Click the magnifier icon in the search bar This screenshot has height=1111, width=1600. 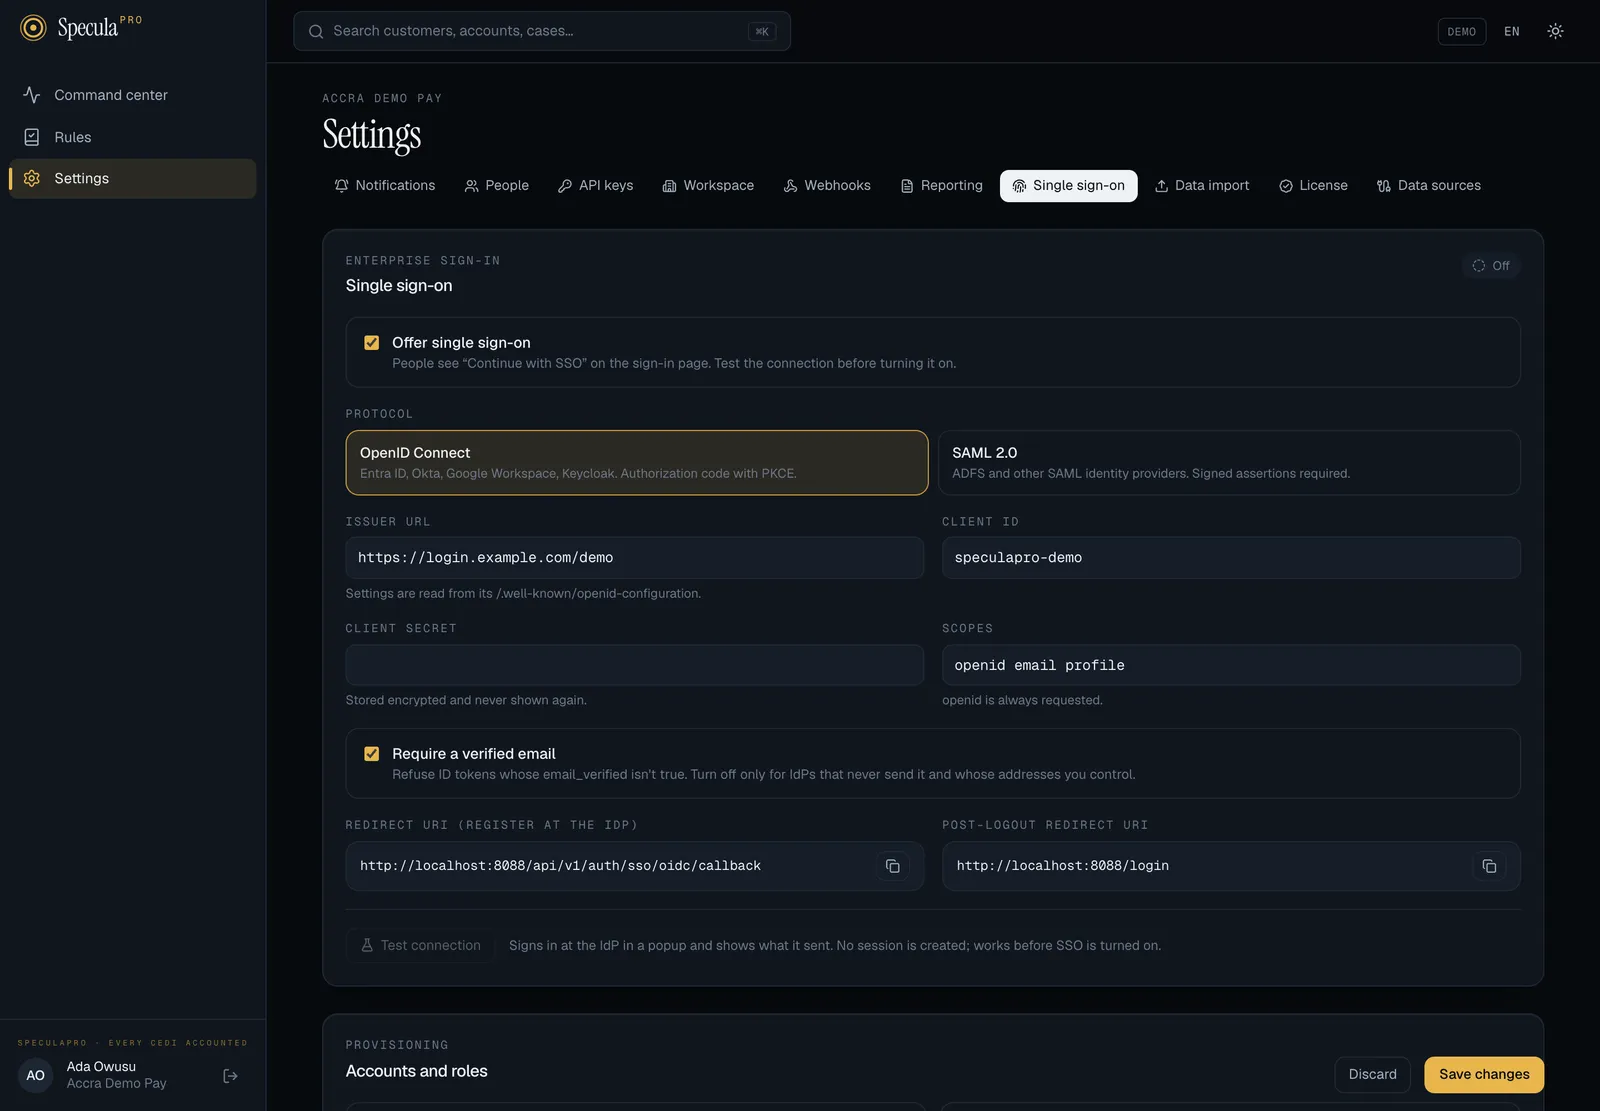(x=316, y=31)
